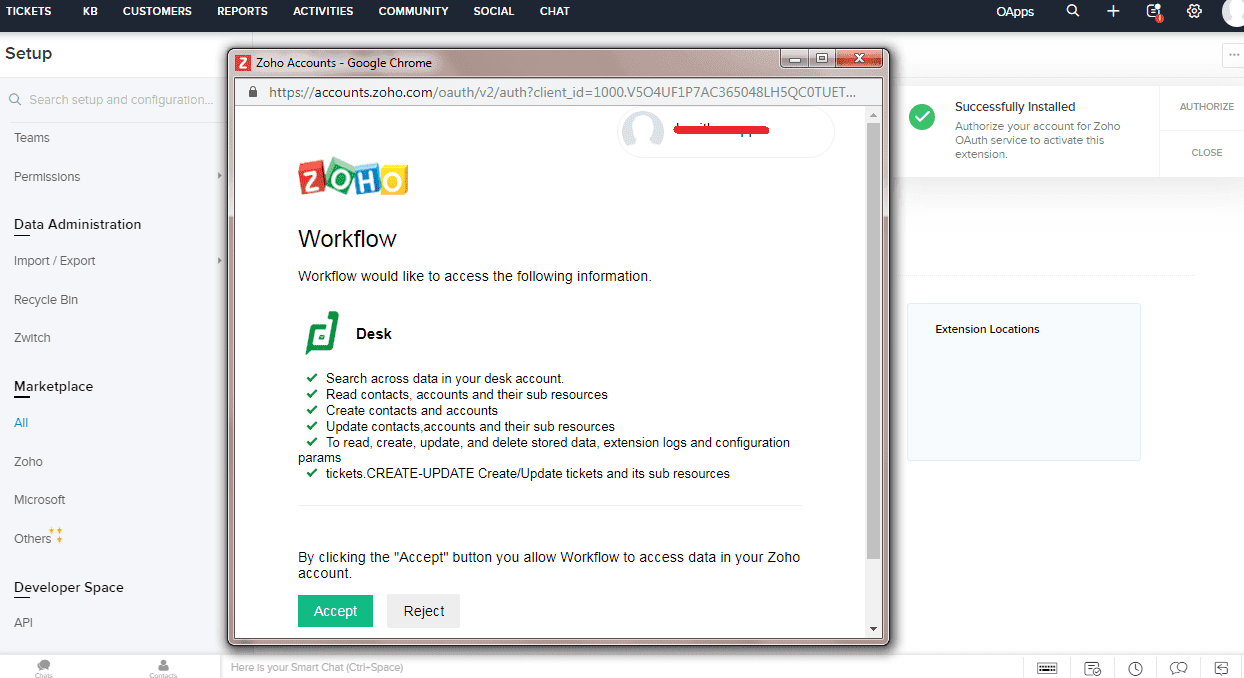1244x678 pixels.
Task: Click the popup scrollbar down arrow
Action: (x=873, y=629)
